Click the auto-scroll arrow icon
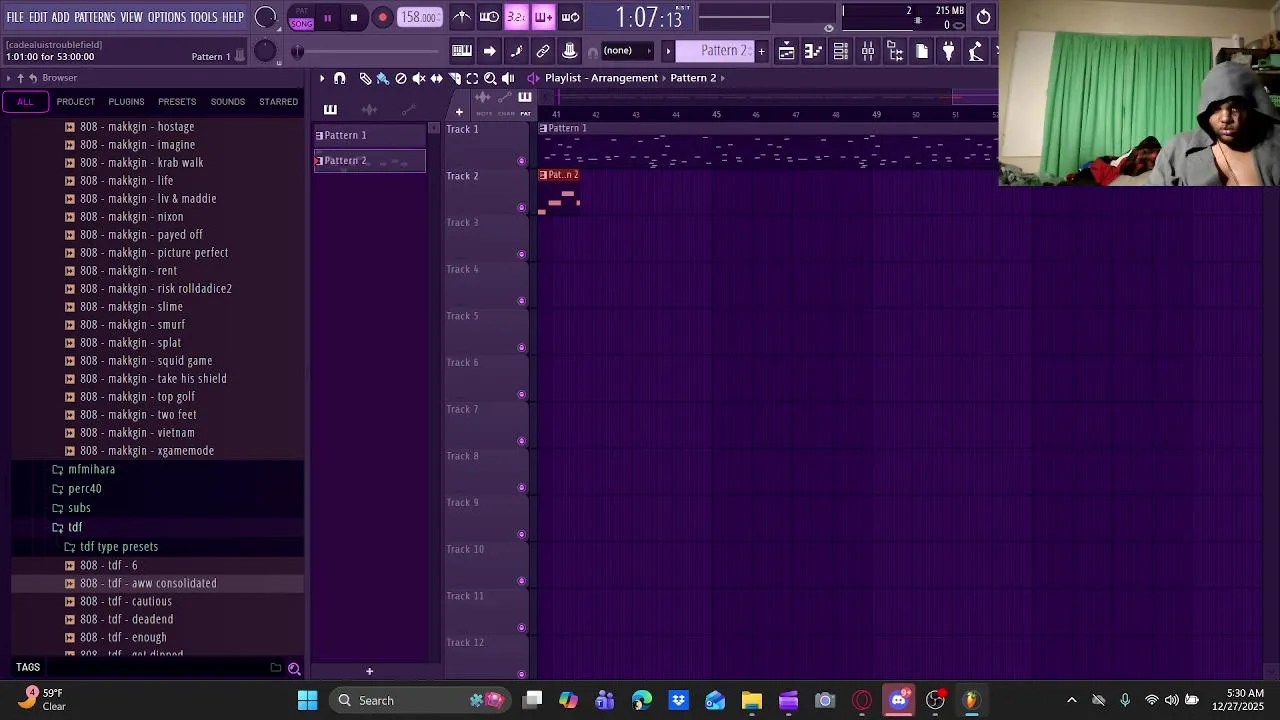The image size is (1280, 720). [489, 51]
